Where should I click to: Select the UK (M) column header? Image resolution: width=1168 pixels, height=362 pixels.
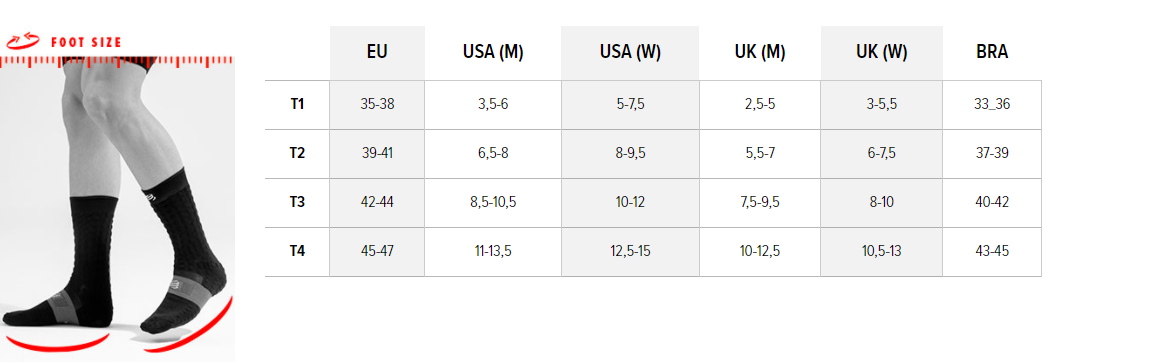[x=760, y=53]
